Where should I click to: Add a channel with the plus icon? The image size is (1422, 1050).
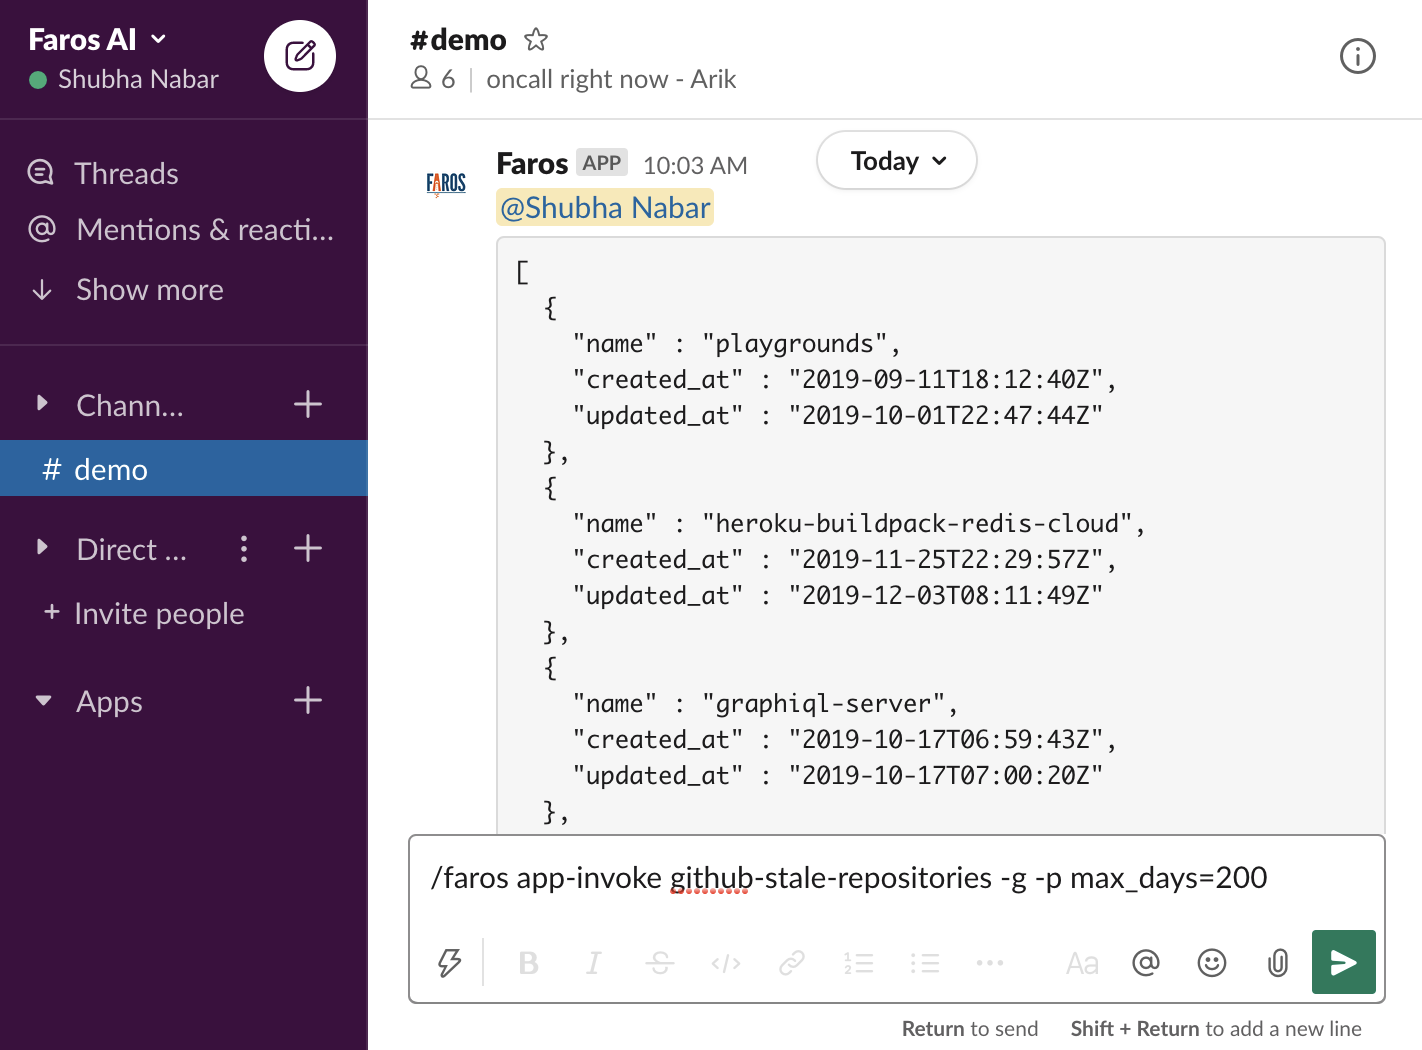click(x=308, y=404)
